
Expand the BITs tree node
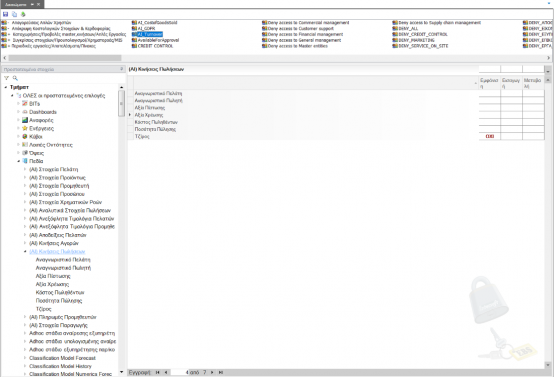tap(18, 104)
